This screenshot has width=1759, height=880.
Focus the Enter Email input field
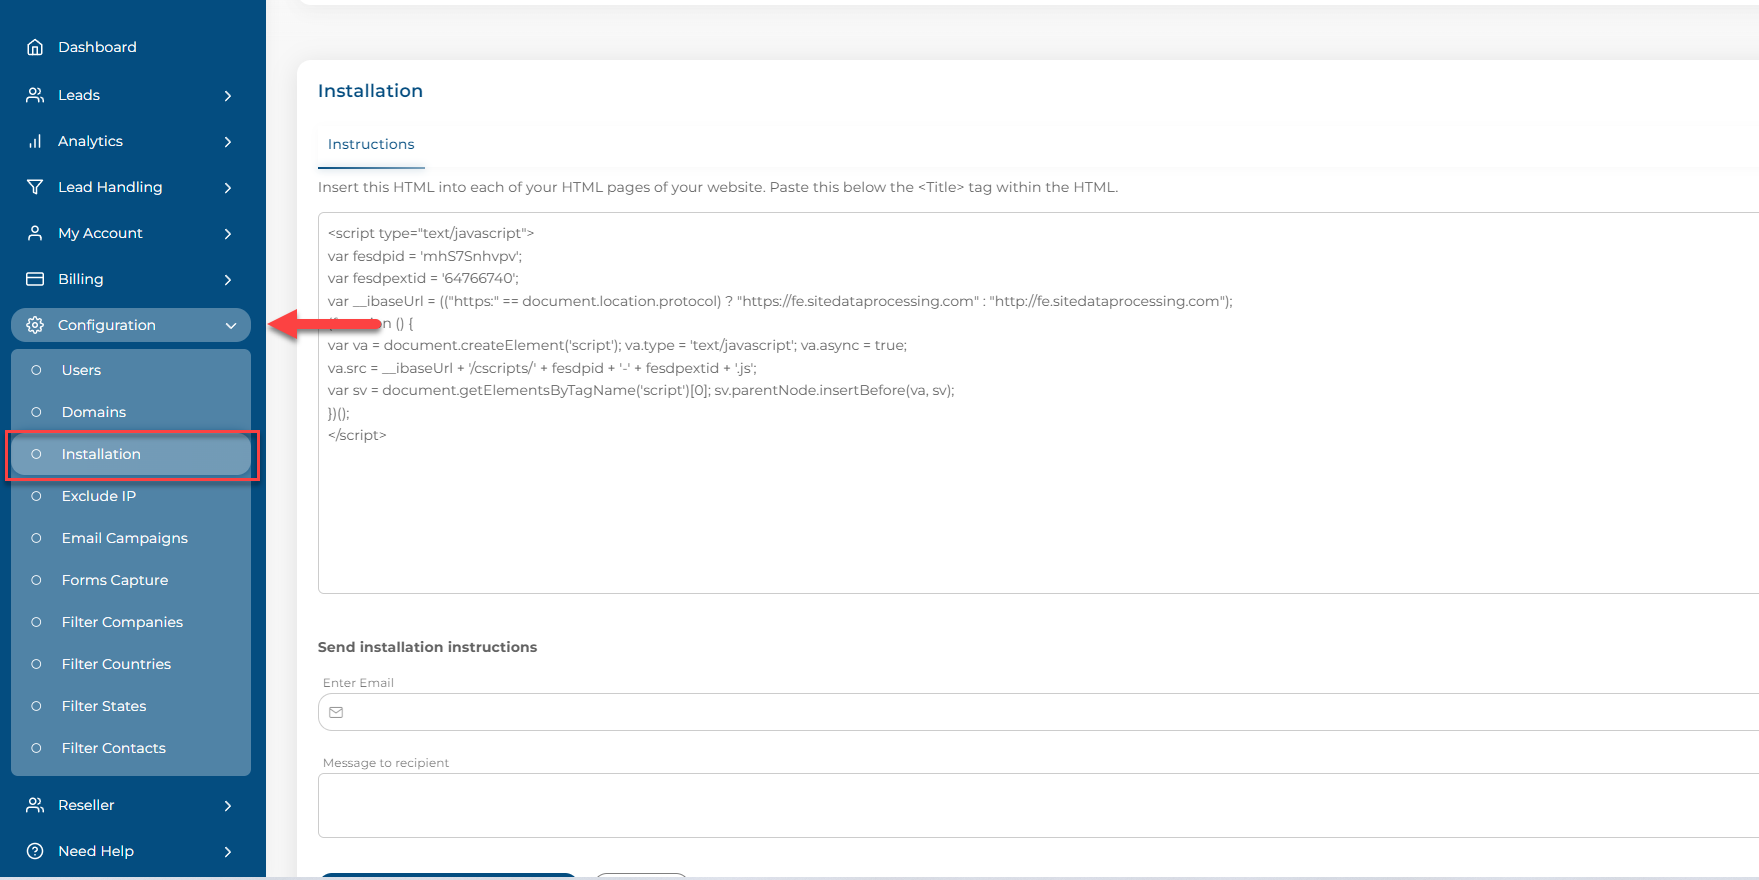(1038, 712)
